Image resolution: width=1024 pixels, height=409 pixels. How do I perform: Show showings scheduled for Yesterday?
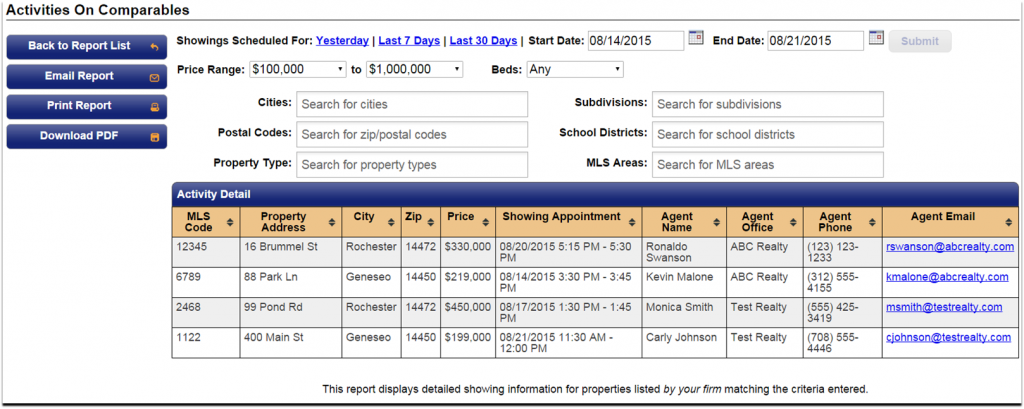(342, 41)
